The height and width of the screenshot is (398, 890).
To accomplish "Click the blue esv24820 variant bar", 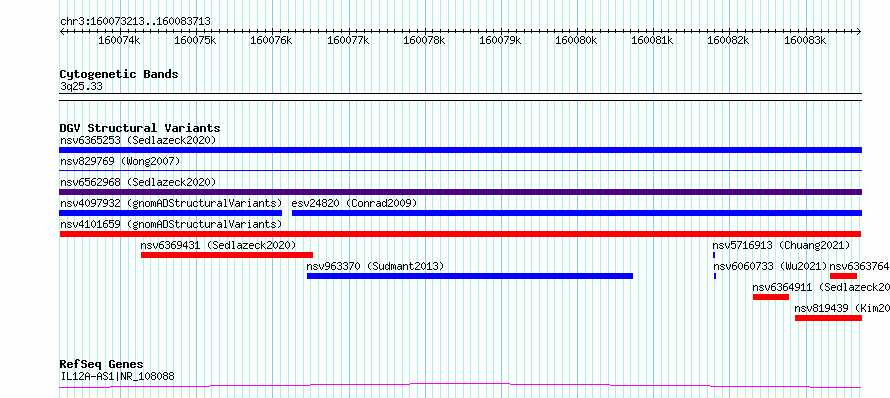I will 577,213.
